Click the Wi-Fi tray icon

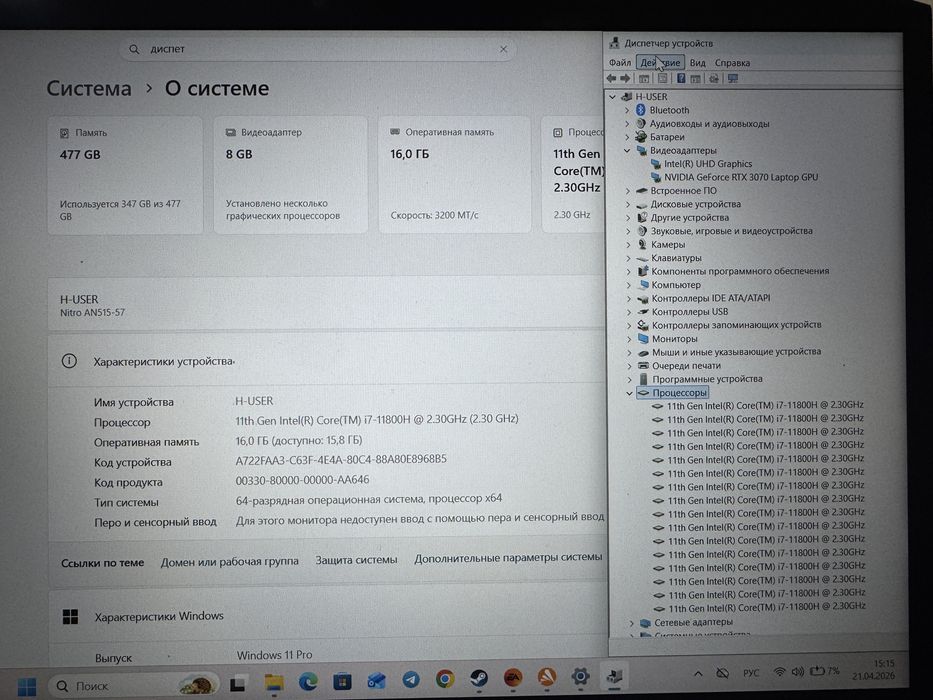(x=779, y=672)
